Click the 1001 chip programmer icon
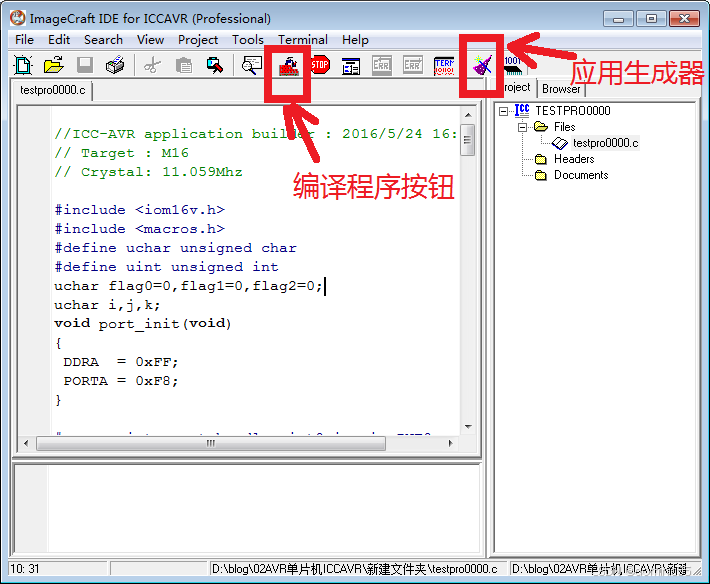 (x=513, y=66)
